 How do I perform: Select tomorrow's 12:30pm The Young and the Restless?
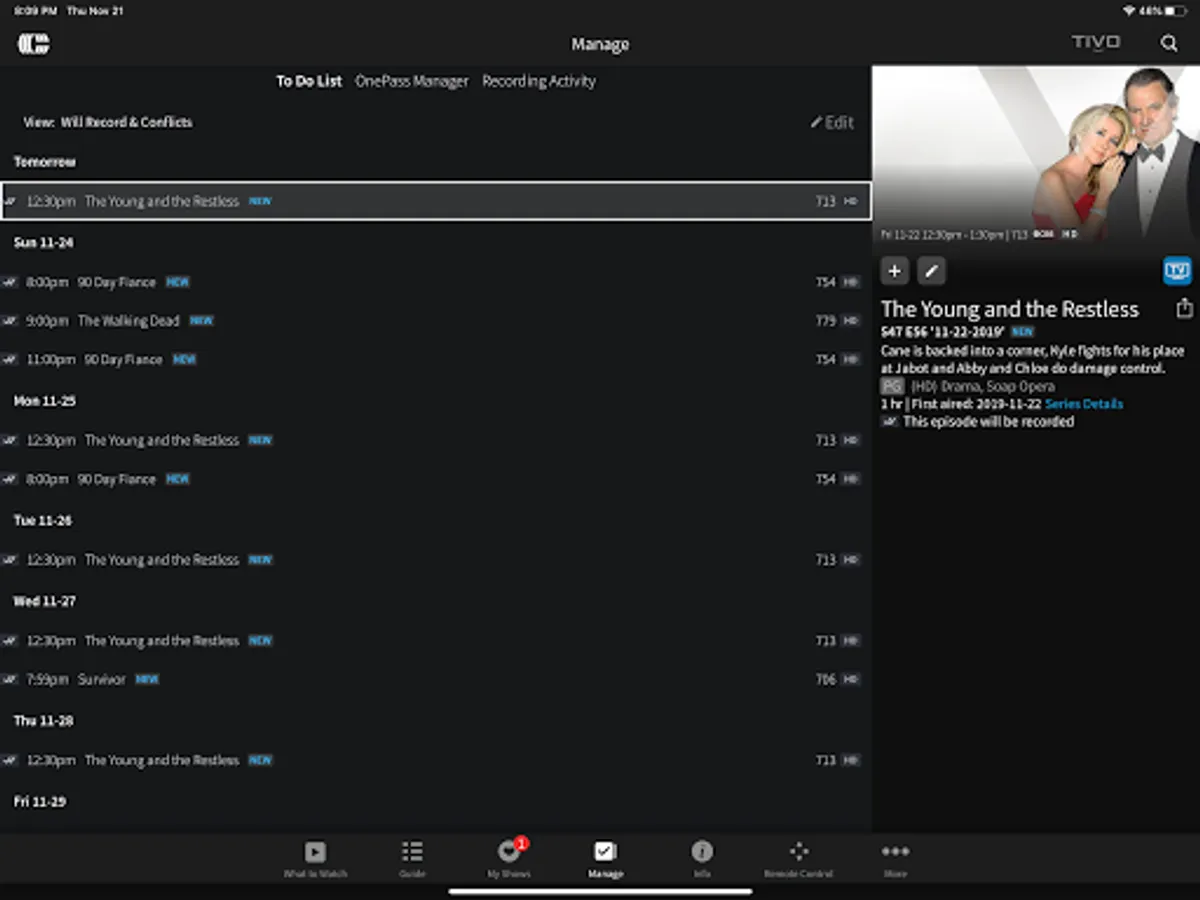coord(435,201)
